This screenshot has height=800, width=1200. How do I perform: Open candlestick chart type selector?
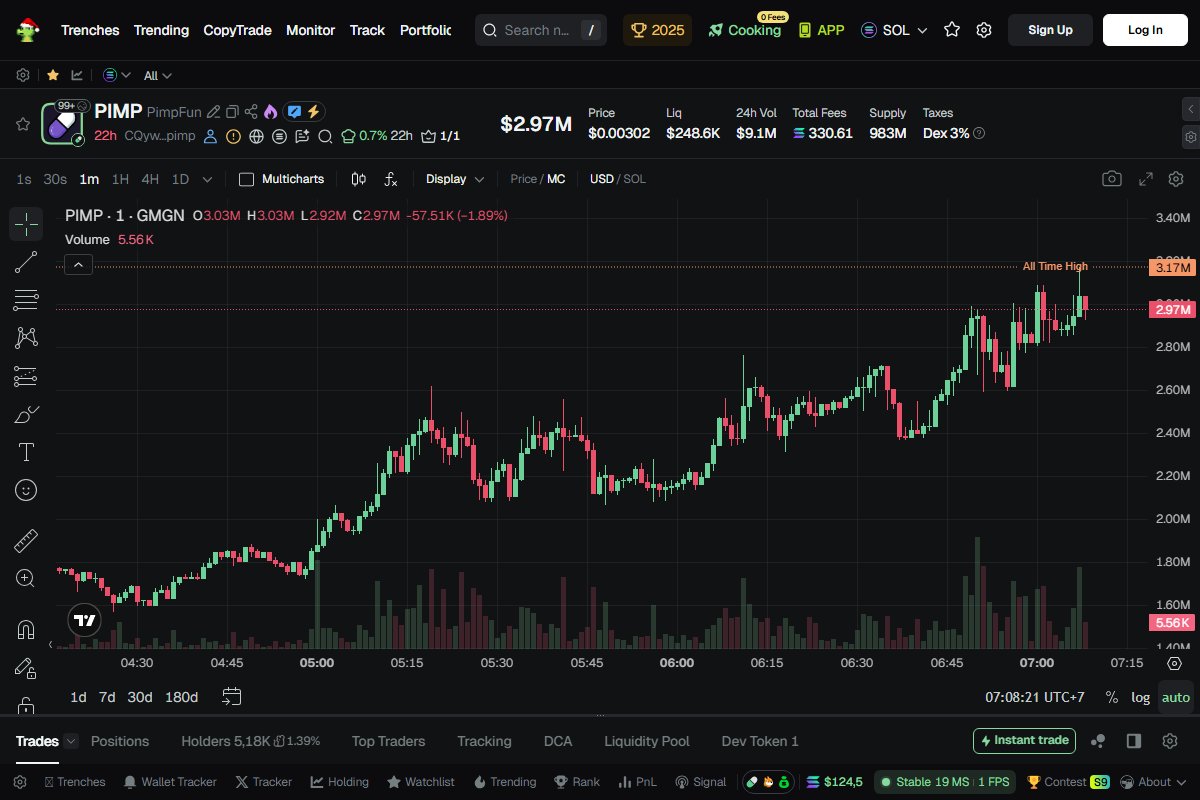click(359, 179)
